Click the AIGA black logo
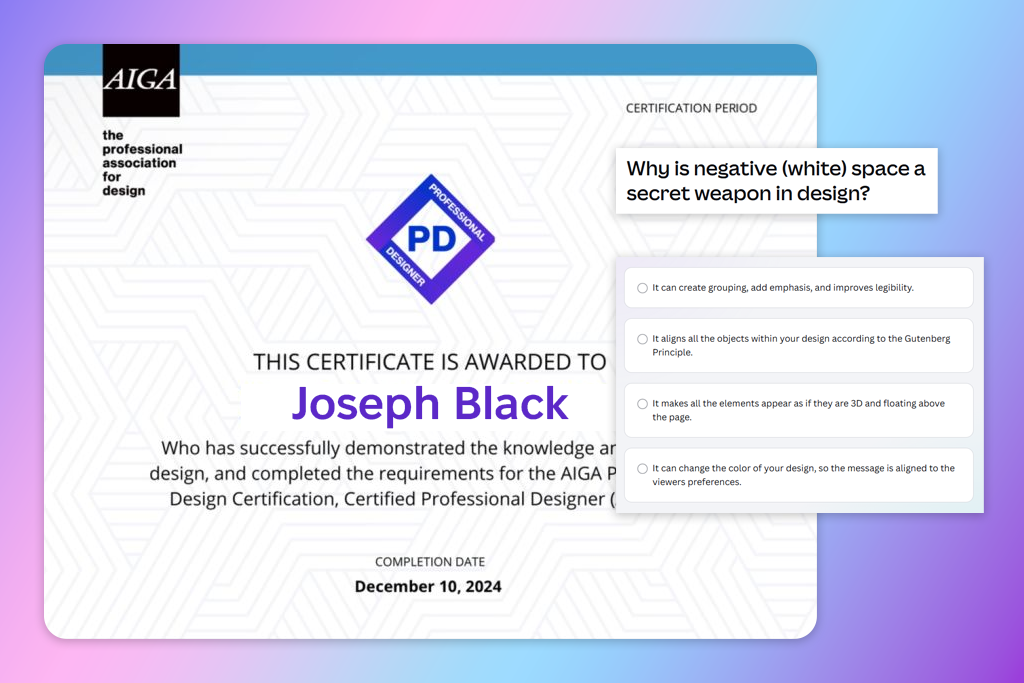This screenshot has width=1024, height=683. (141, 80)
